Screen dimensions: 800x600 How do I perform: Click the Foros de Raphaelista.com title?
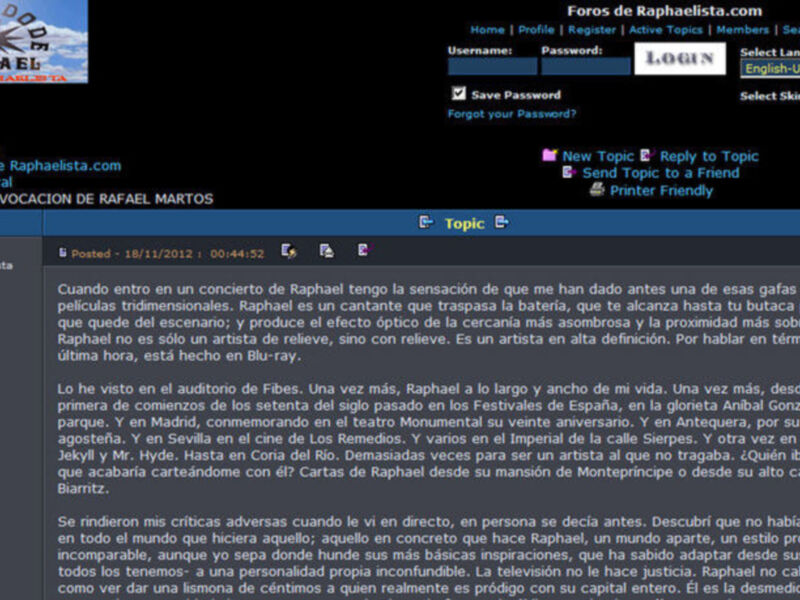pos(665,11)
